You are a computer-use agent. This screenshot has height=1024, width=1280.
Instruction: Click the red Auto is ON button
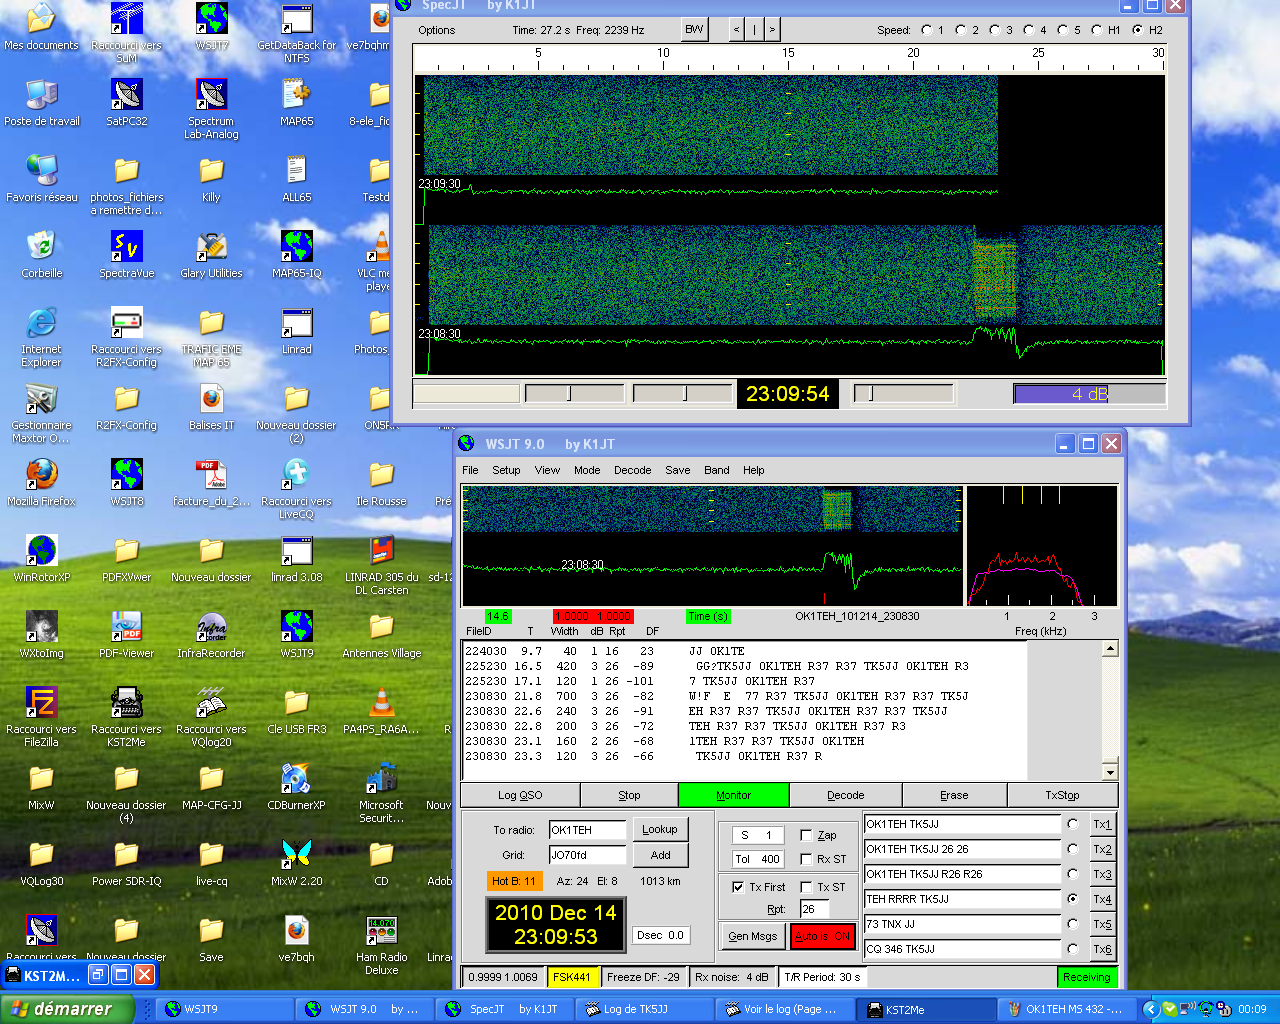pyautogui.click(x=822, y=936)
